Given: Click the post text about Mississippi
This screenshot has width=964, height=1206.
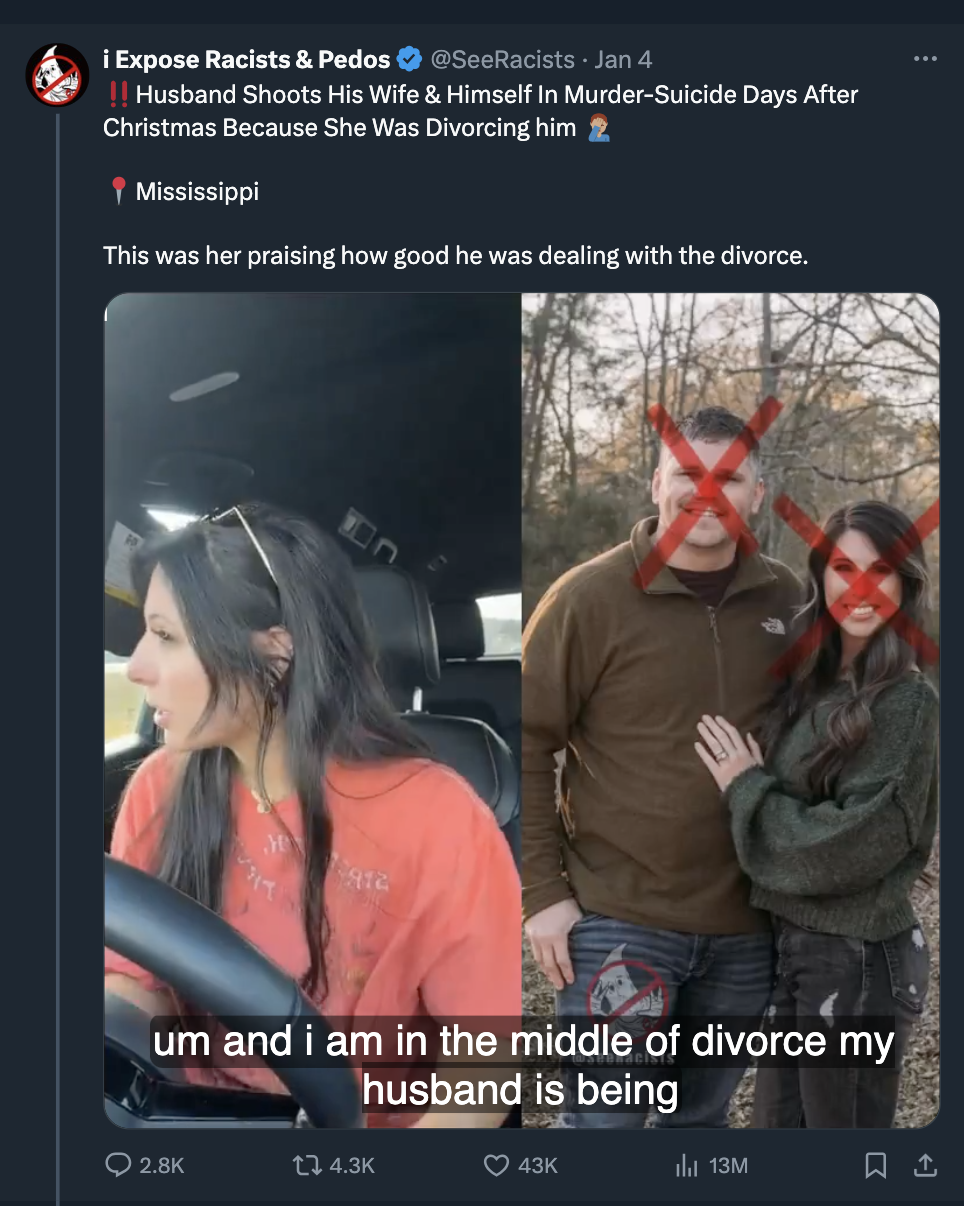Looking at the screenshot, I should pyautogui.click(x=197, y=191).
